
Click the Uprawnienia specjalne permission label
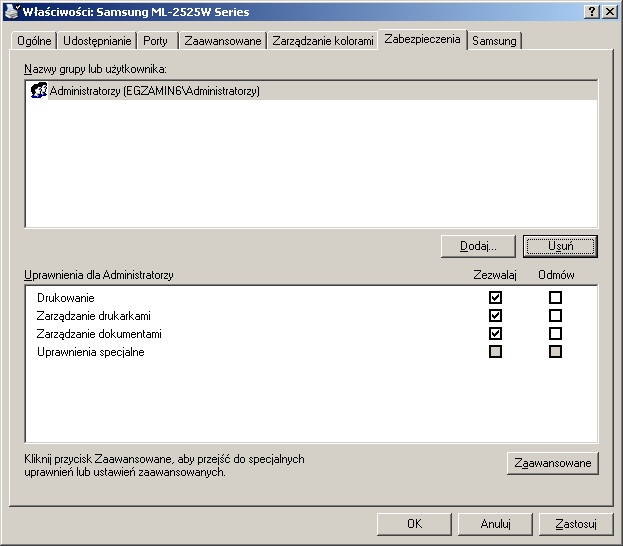pyautogui.click(x=91, y=352)
